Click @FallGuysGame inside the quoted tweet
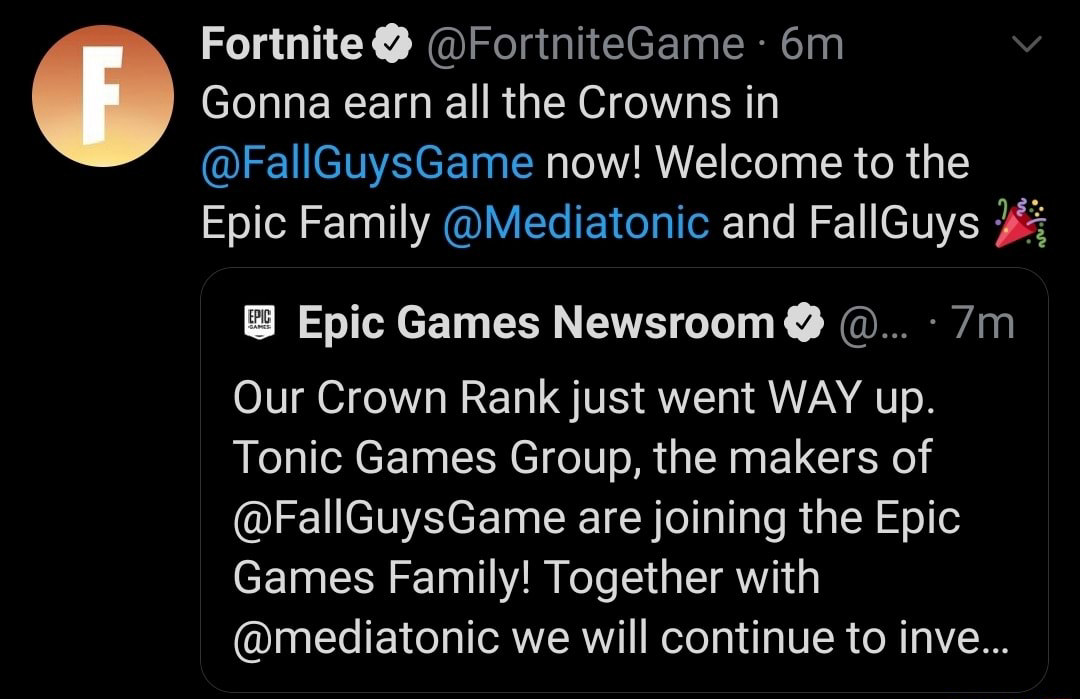 pyautogui.click(x=399, y=518)
